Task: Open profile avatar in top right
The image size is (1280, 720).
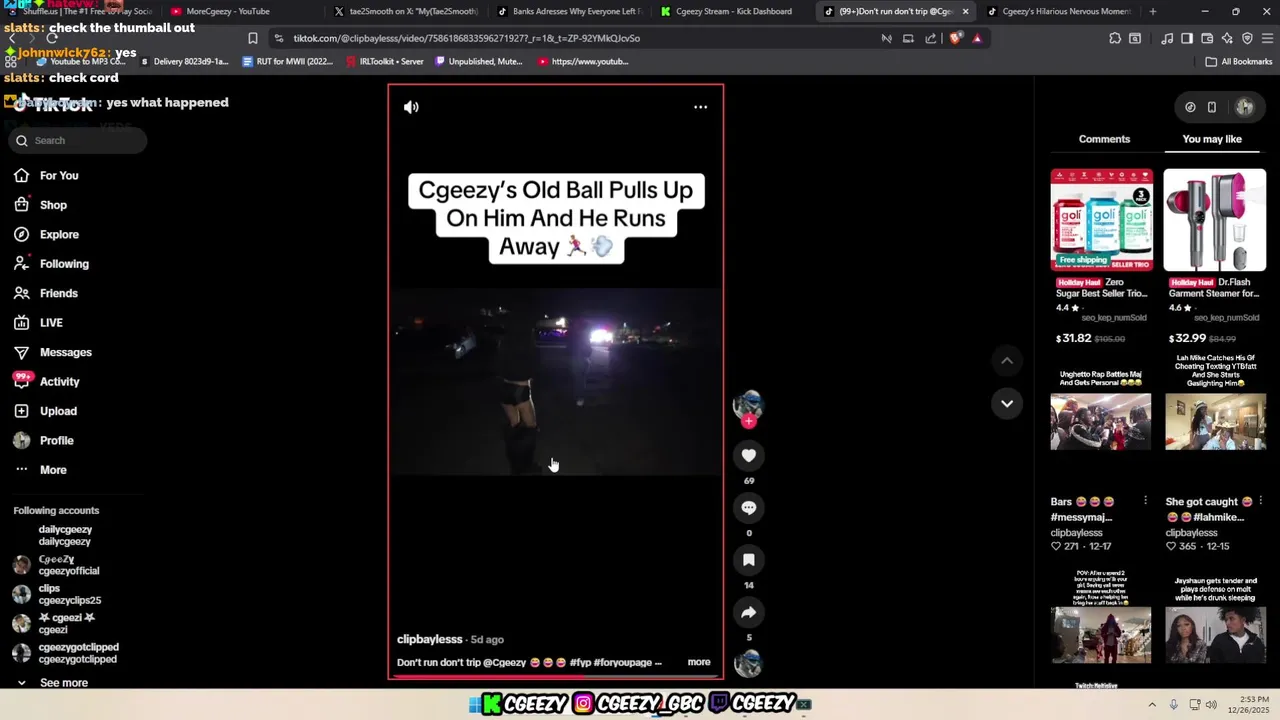Action: point(1245,107)
